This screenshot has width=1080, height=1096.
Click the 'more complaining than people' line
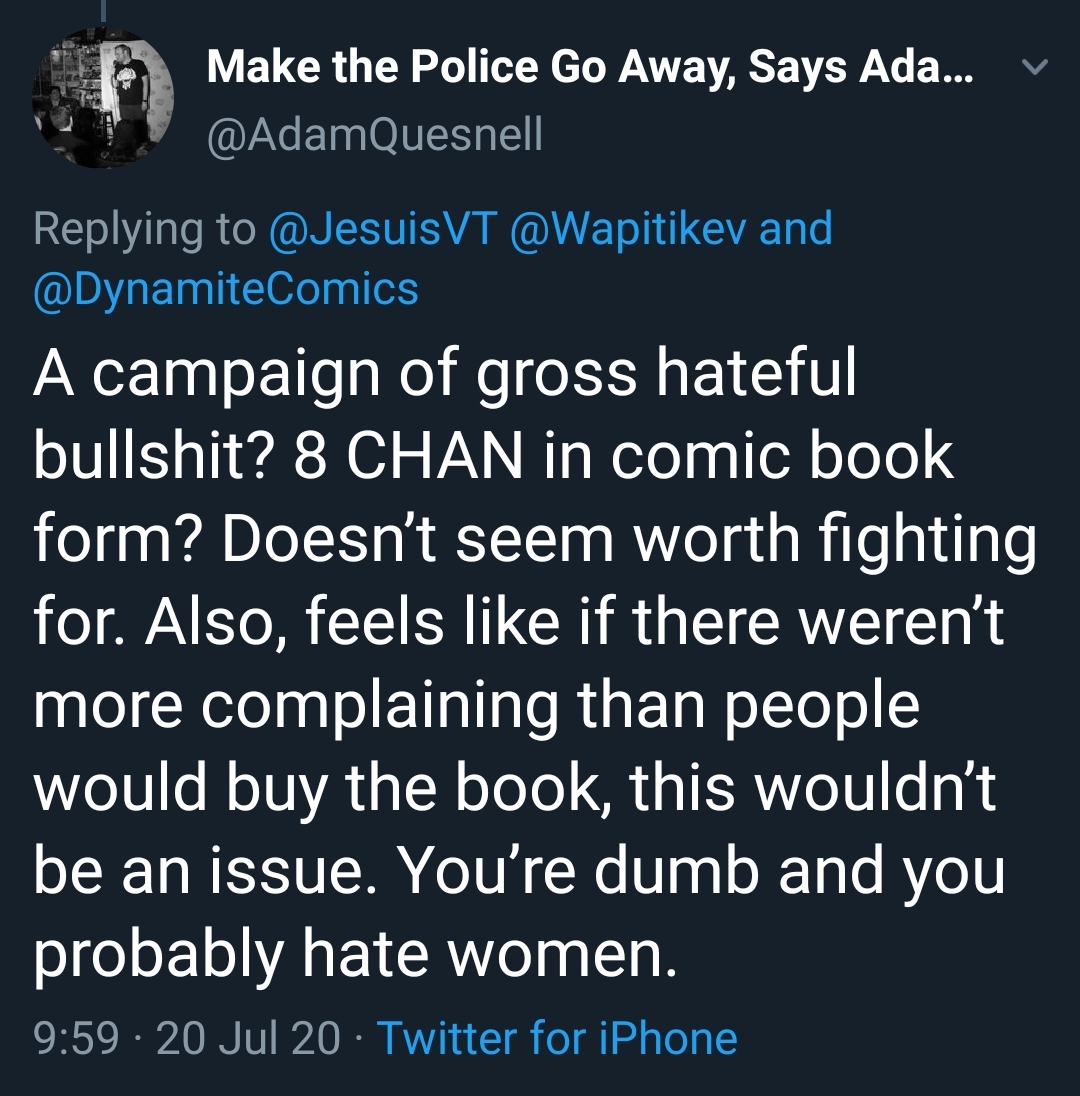click(476, 707)
